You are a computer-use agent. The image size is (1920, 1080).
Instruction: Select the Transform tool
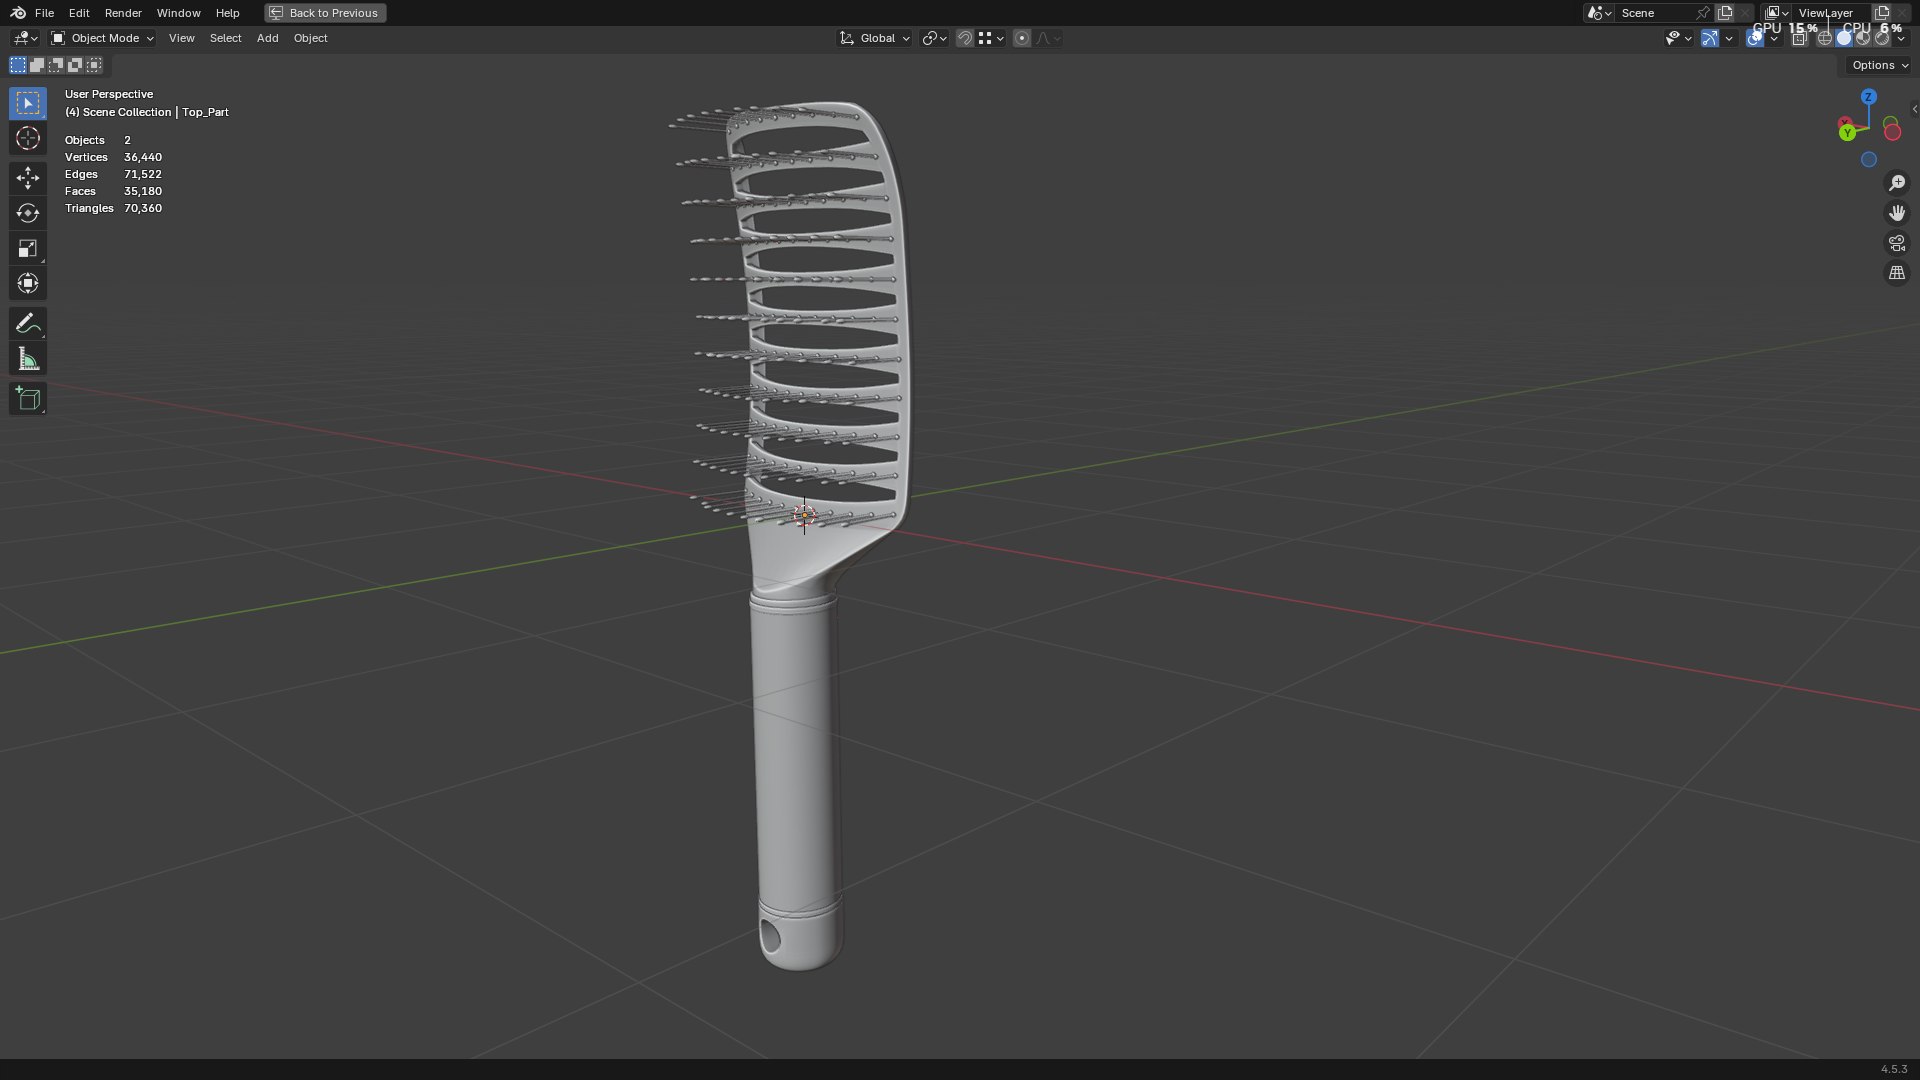click(28, 283)
